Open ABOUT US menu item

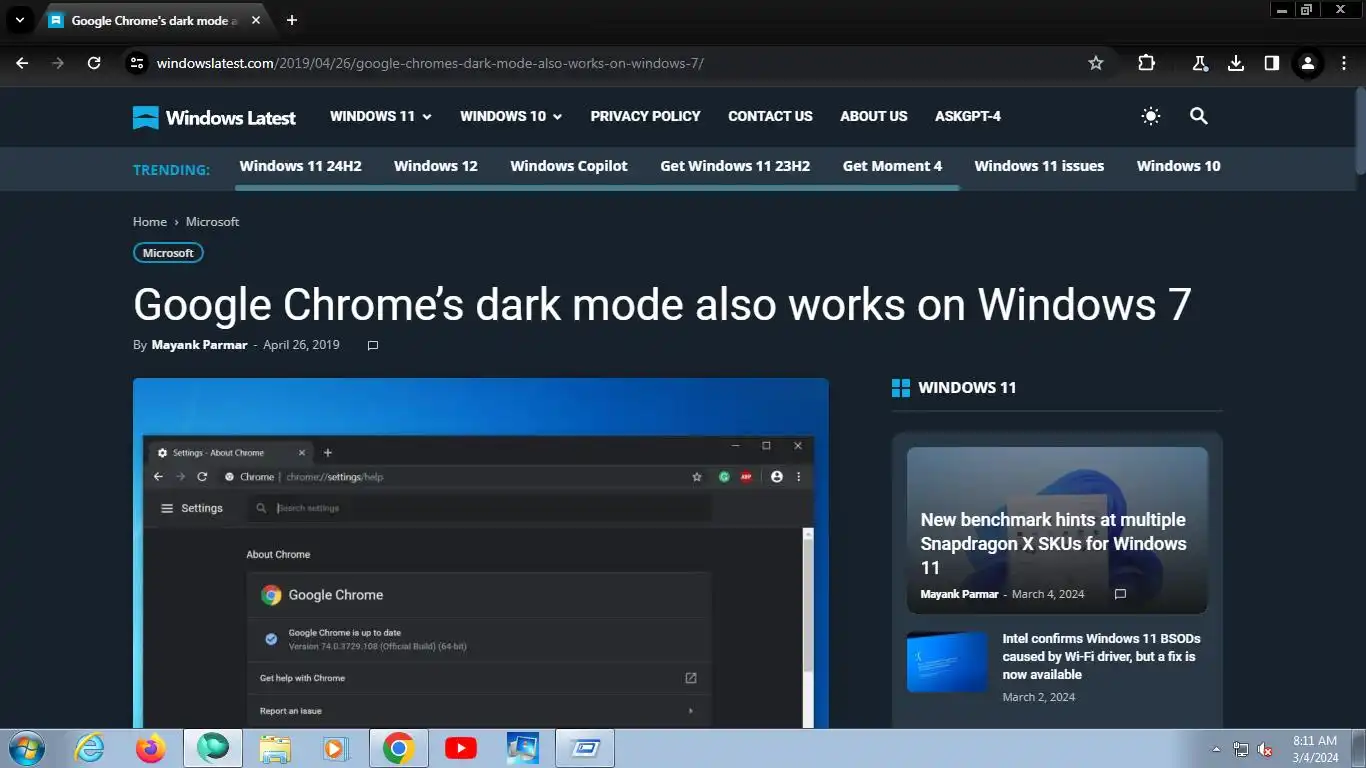(874, 116)
